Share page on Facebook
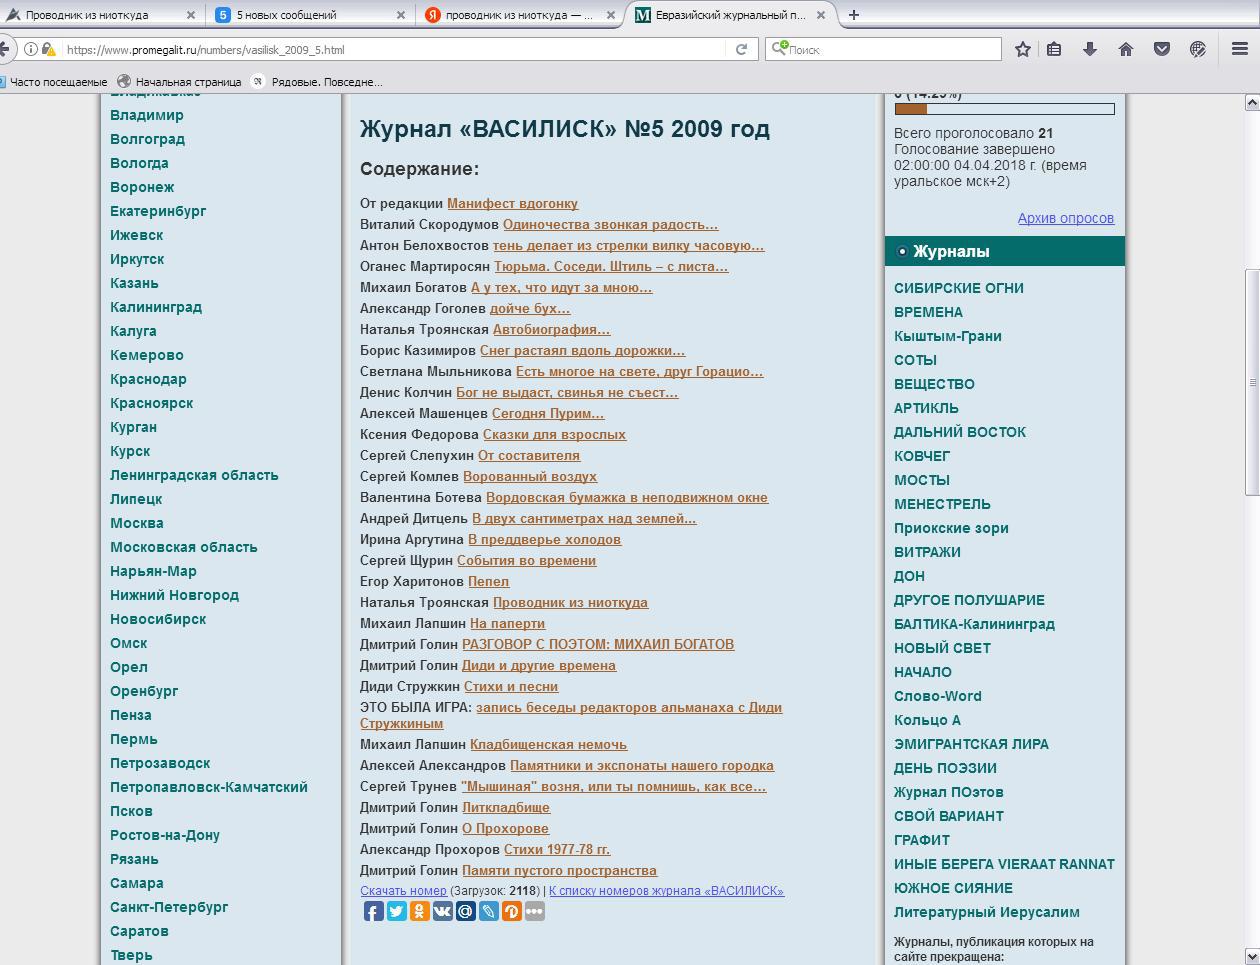This screenshot has height=965, width=1260. click(373, 911)
